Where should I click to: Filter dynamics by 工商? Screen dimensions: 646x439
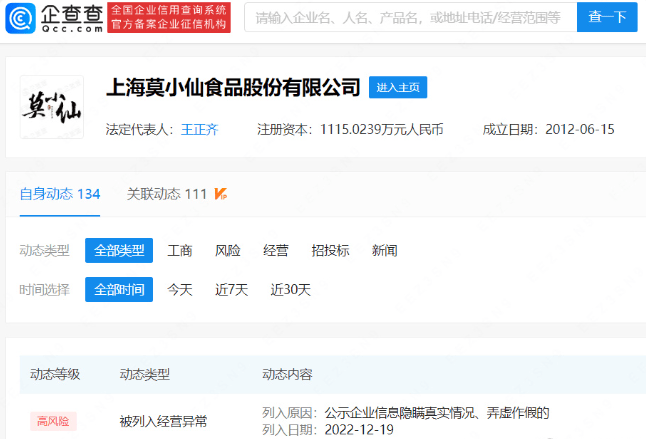point(180,250)
